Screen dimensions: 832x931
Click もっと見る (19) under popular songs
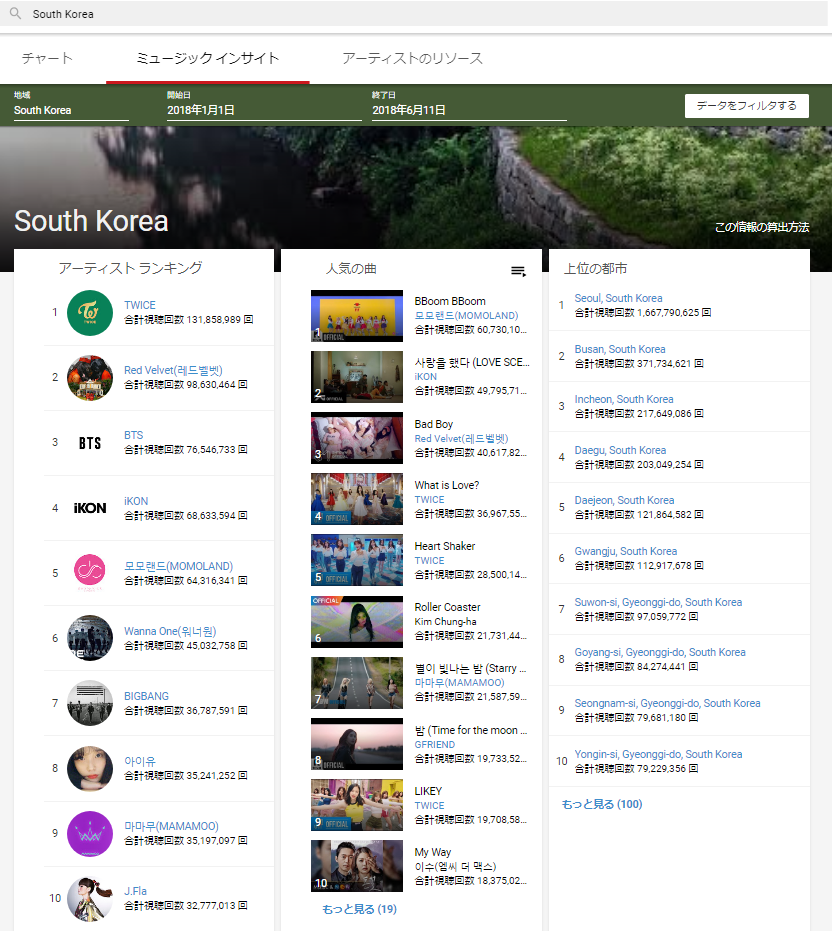point(359,909)
